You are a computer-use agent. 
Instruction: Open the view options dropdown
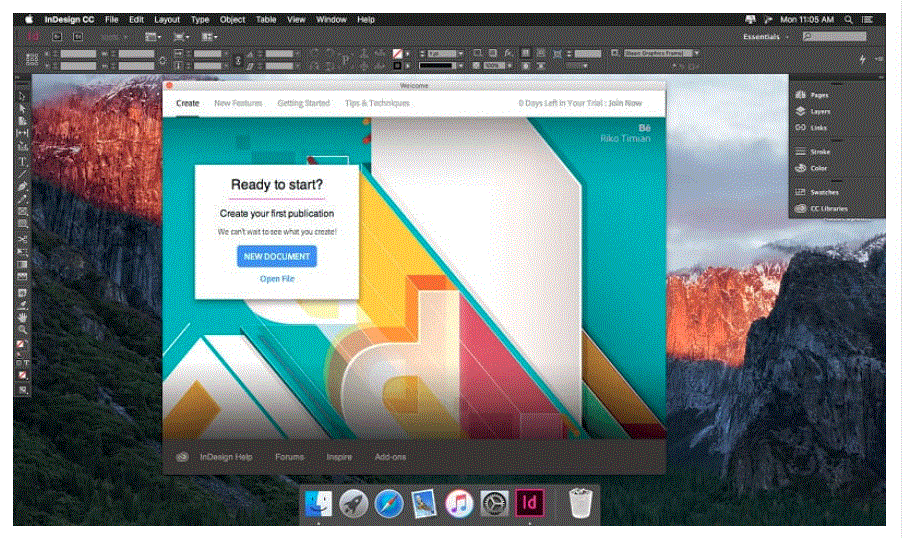[x=153, y=37]
